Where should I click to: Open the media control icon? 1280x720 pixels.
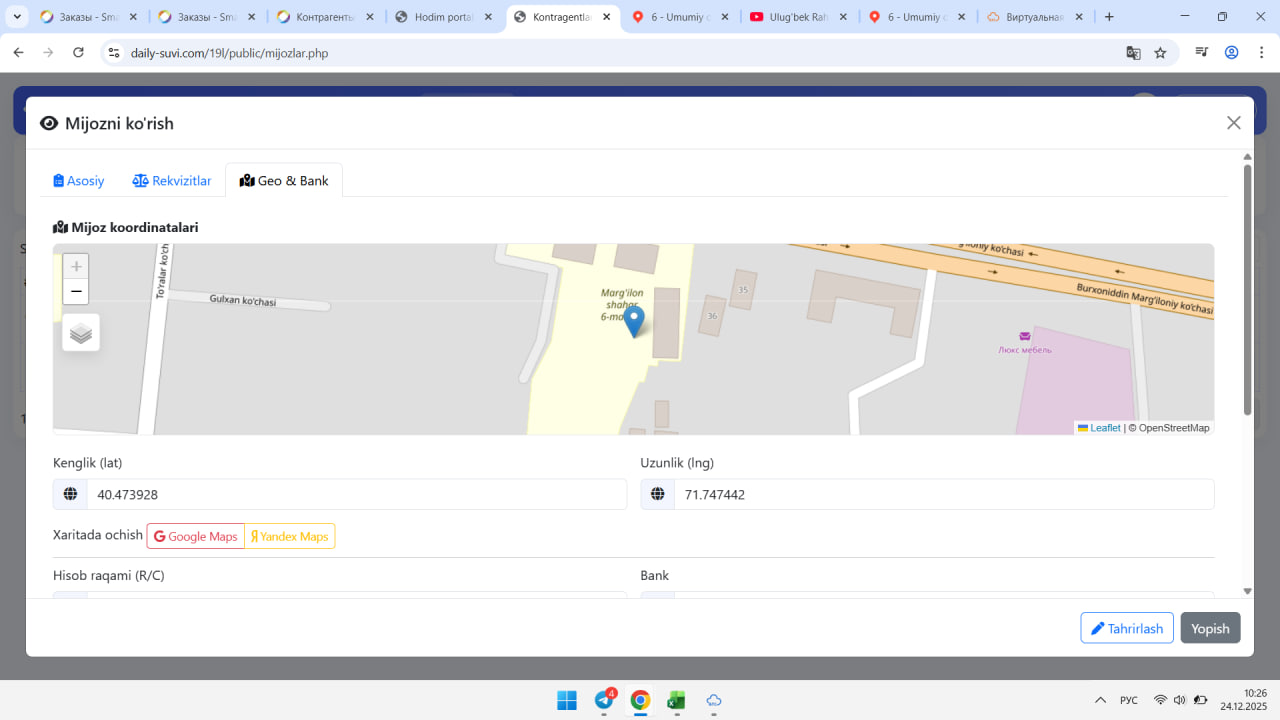1202,53
